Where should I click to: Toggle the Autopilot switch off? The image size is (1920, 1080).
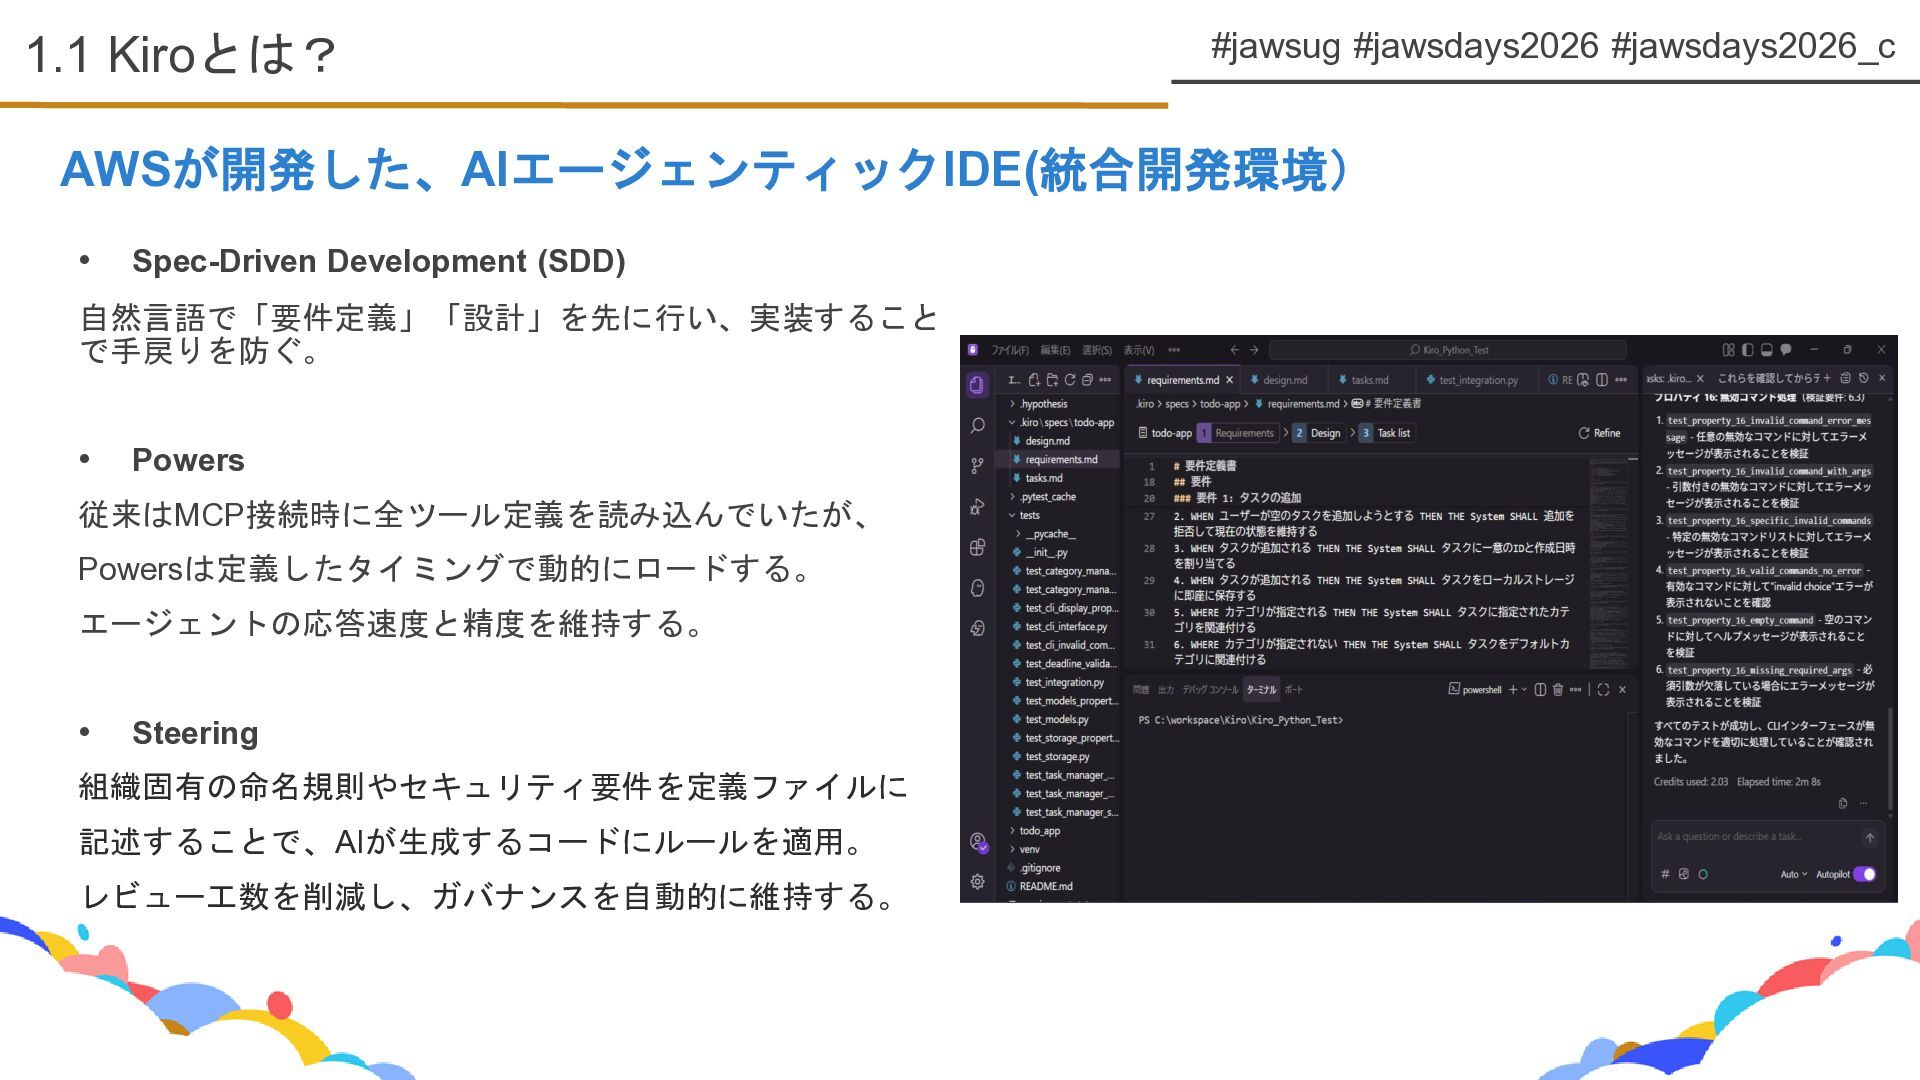coord(1864,874)
